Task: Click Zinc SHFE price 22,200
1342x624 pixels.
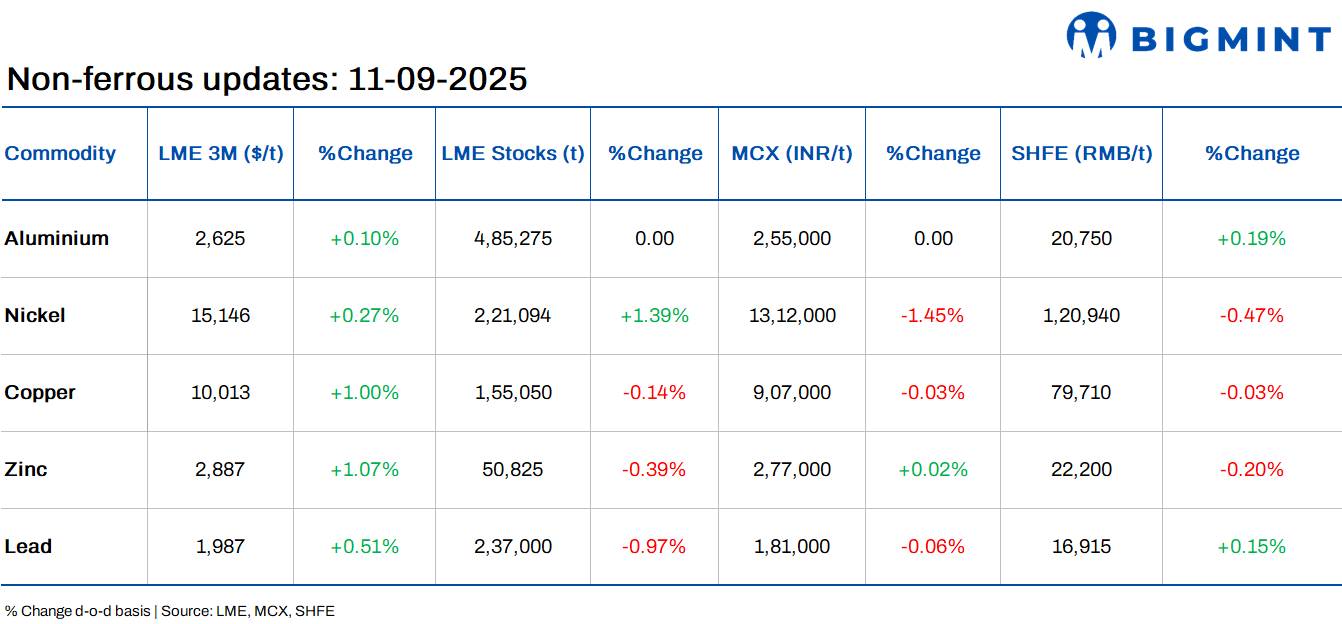Action: (x=1081, y=469)
